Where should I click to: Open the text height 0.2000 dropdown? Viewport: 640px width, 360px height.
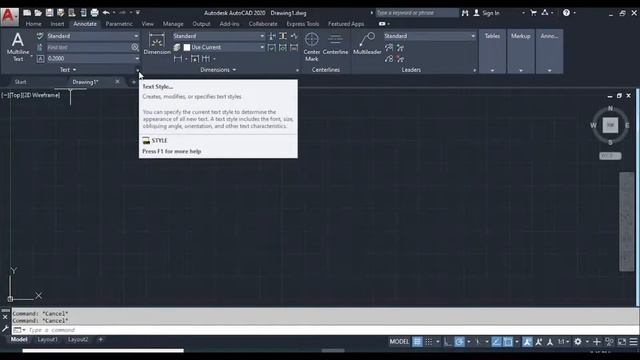click(93, 59)
